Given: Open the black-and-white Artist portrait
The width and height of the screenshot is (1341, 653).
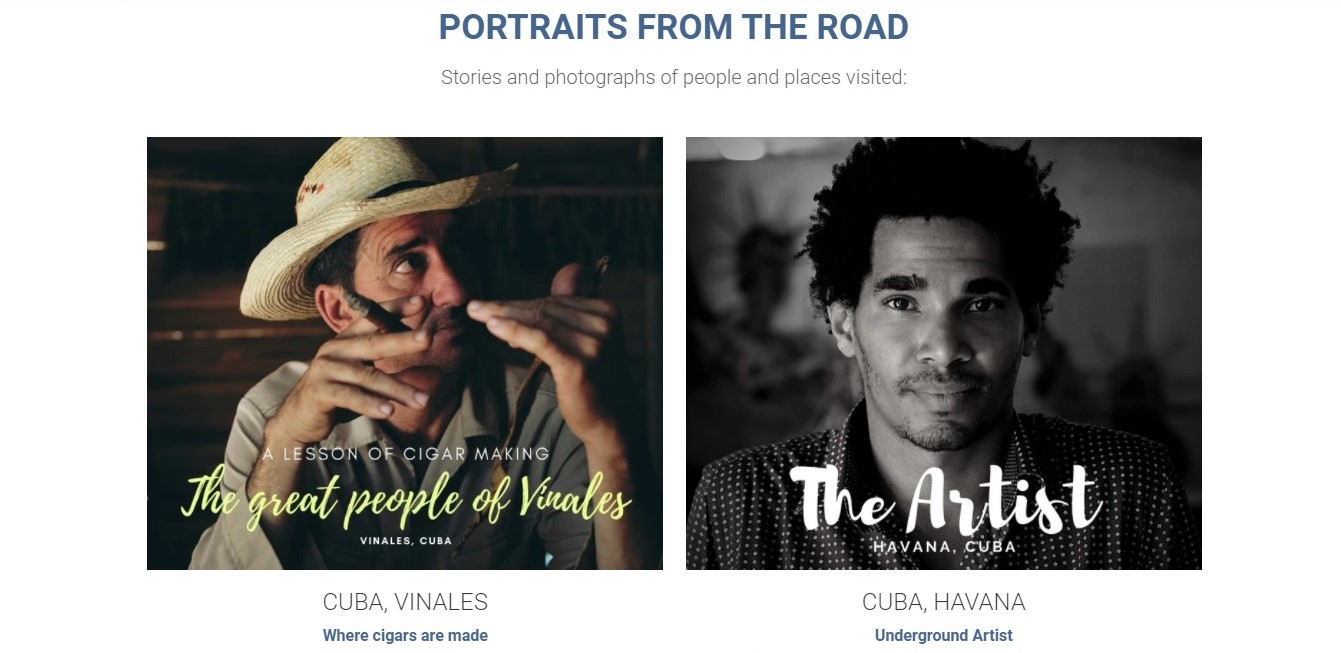Looking at the screenshot, I should (943, 353).
